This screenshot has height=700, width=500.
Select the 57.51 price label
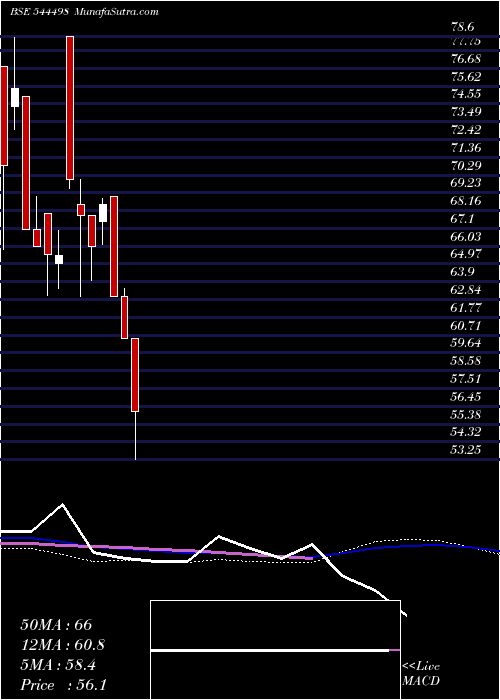[x=466, y=379]
